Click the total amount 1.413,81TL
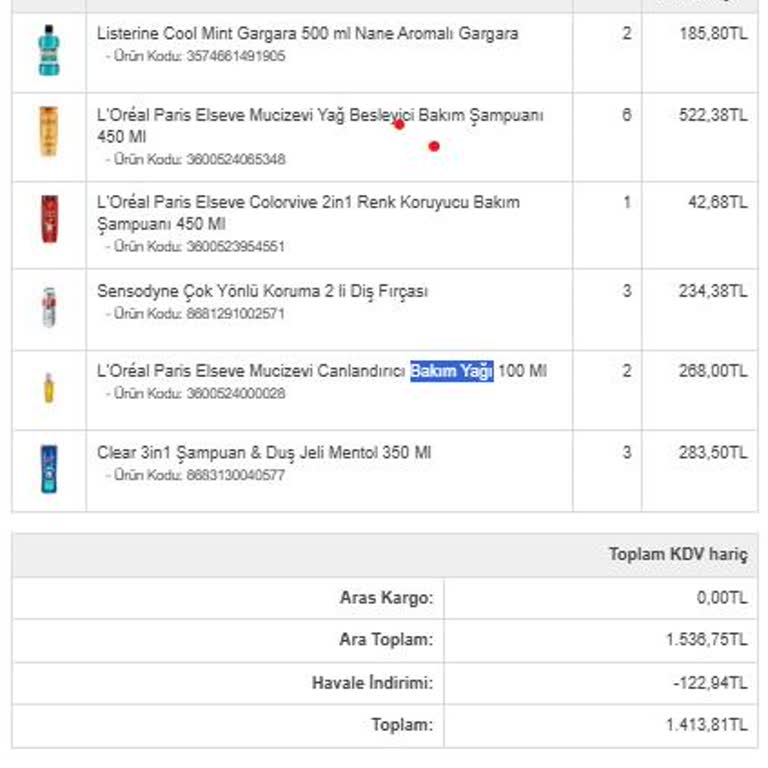 pyautogui.click(x=707, y=725)
